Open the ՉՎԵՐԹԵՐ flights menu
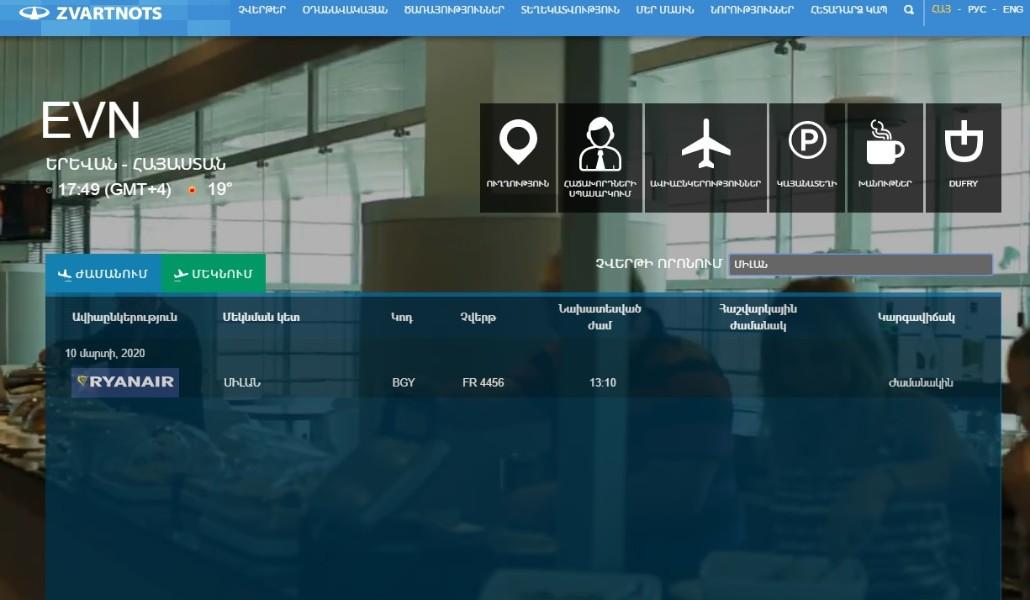 pos(262,10)
